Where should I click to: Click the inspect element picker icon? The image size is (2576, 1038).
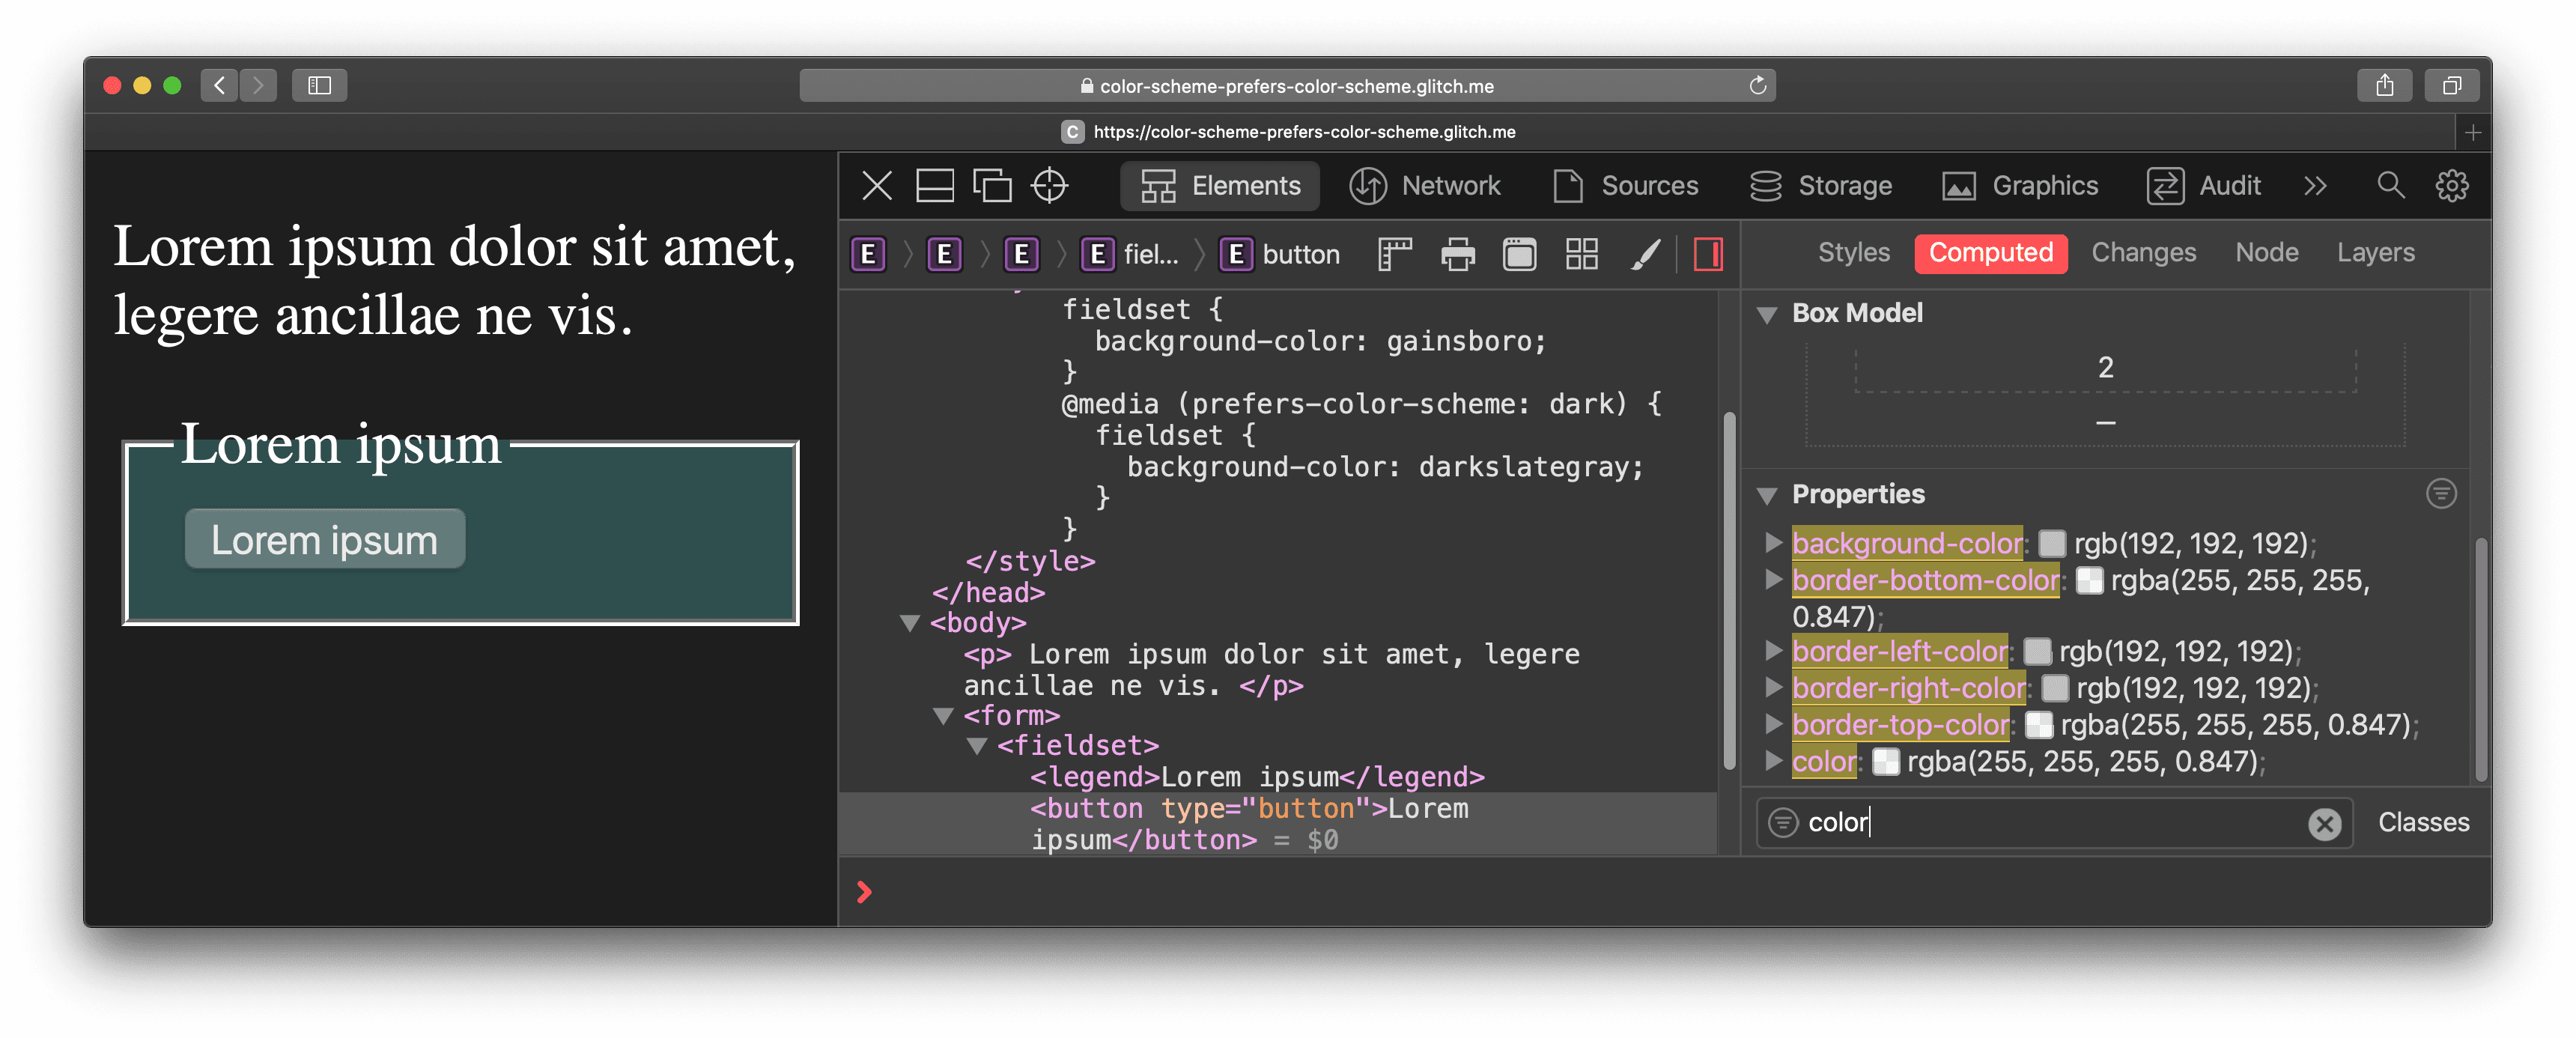click(1051, 186)
